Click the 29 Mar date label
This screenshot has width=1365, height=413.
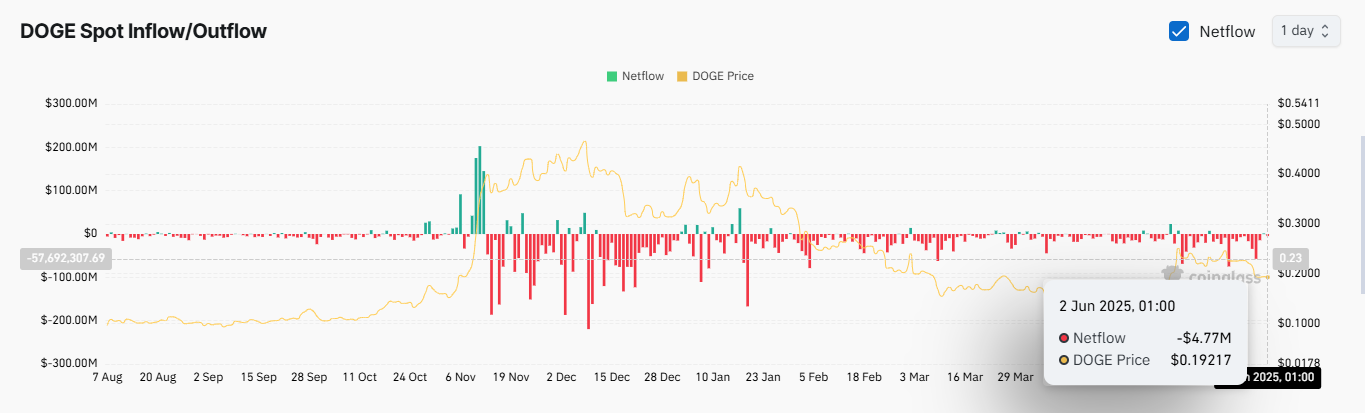(x=1016, y=378)
